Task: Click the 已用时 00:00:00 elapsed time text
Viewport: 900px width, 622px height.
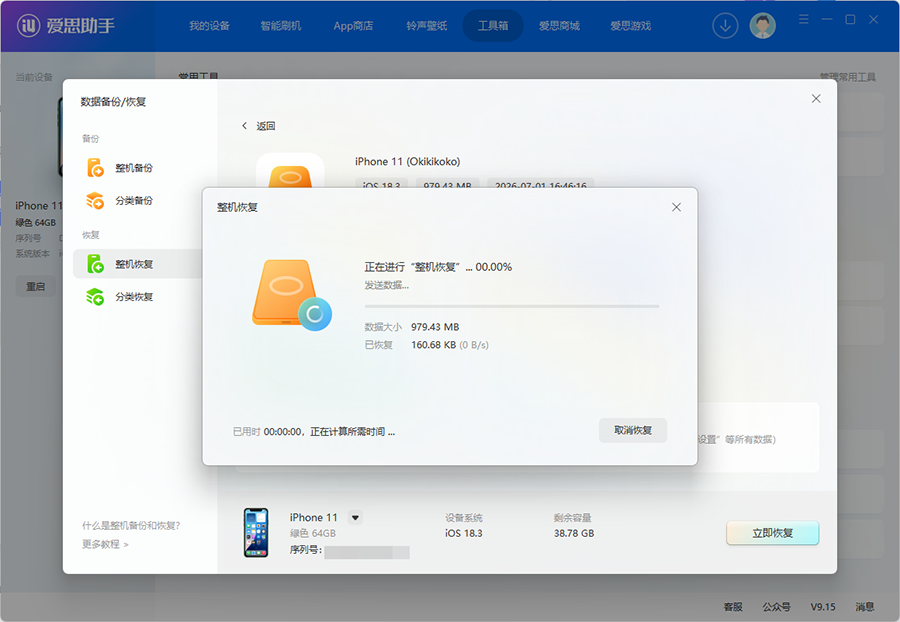Action: point(267,431)
